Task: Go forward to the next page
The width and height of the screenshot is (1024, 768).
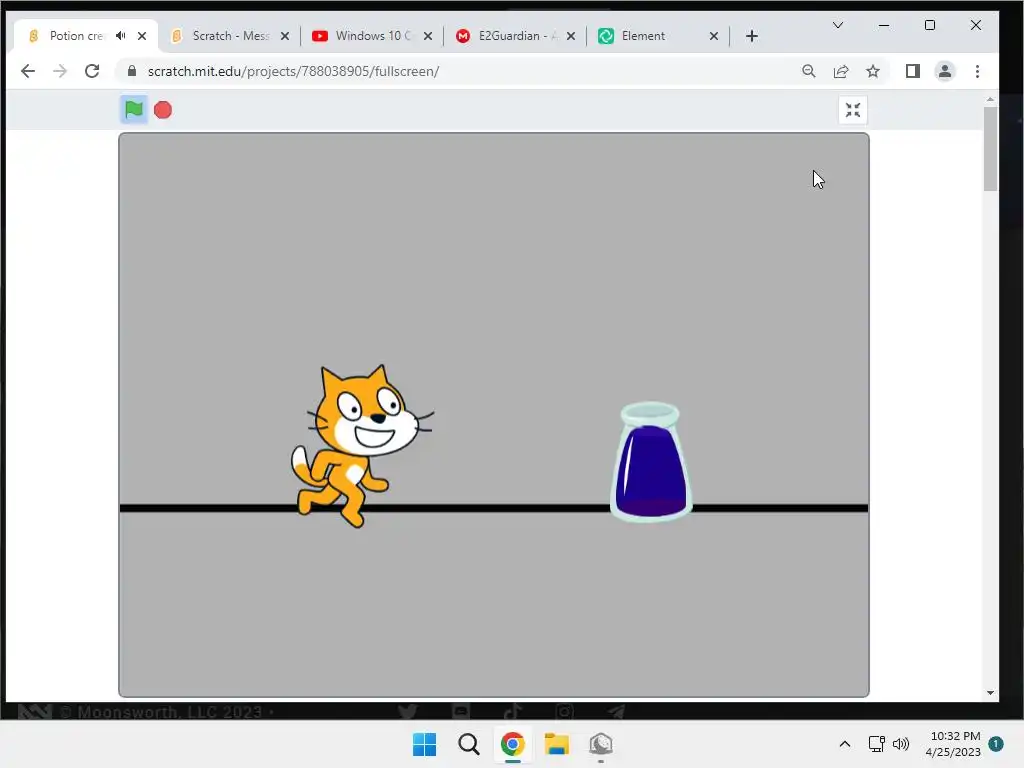Action: point(60,71)
